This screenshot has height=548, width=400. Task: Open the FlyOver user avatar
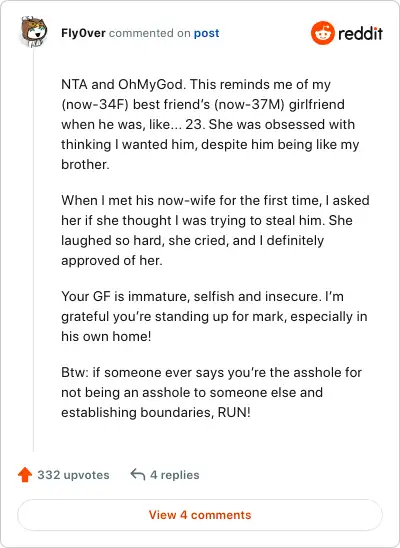tap(34, 32)
